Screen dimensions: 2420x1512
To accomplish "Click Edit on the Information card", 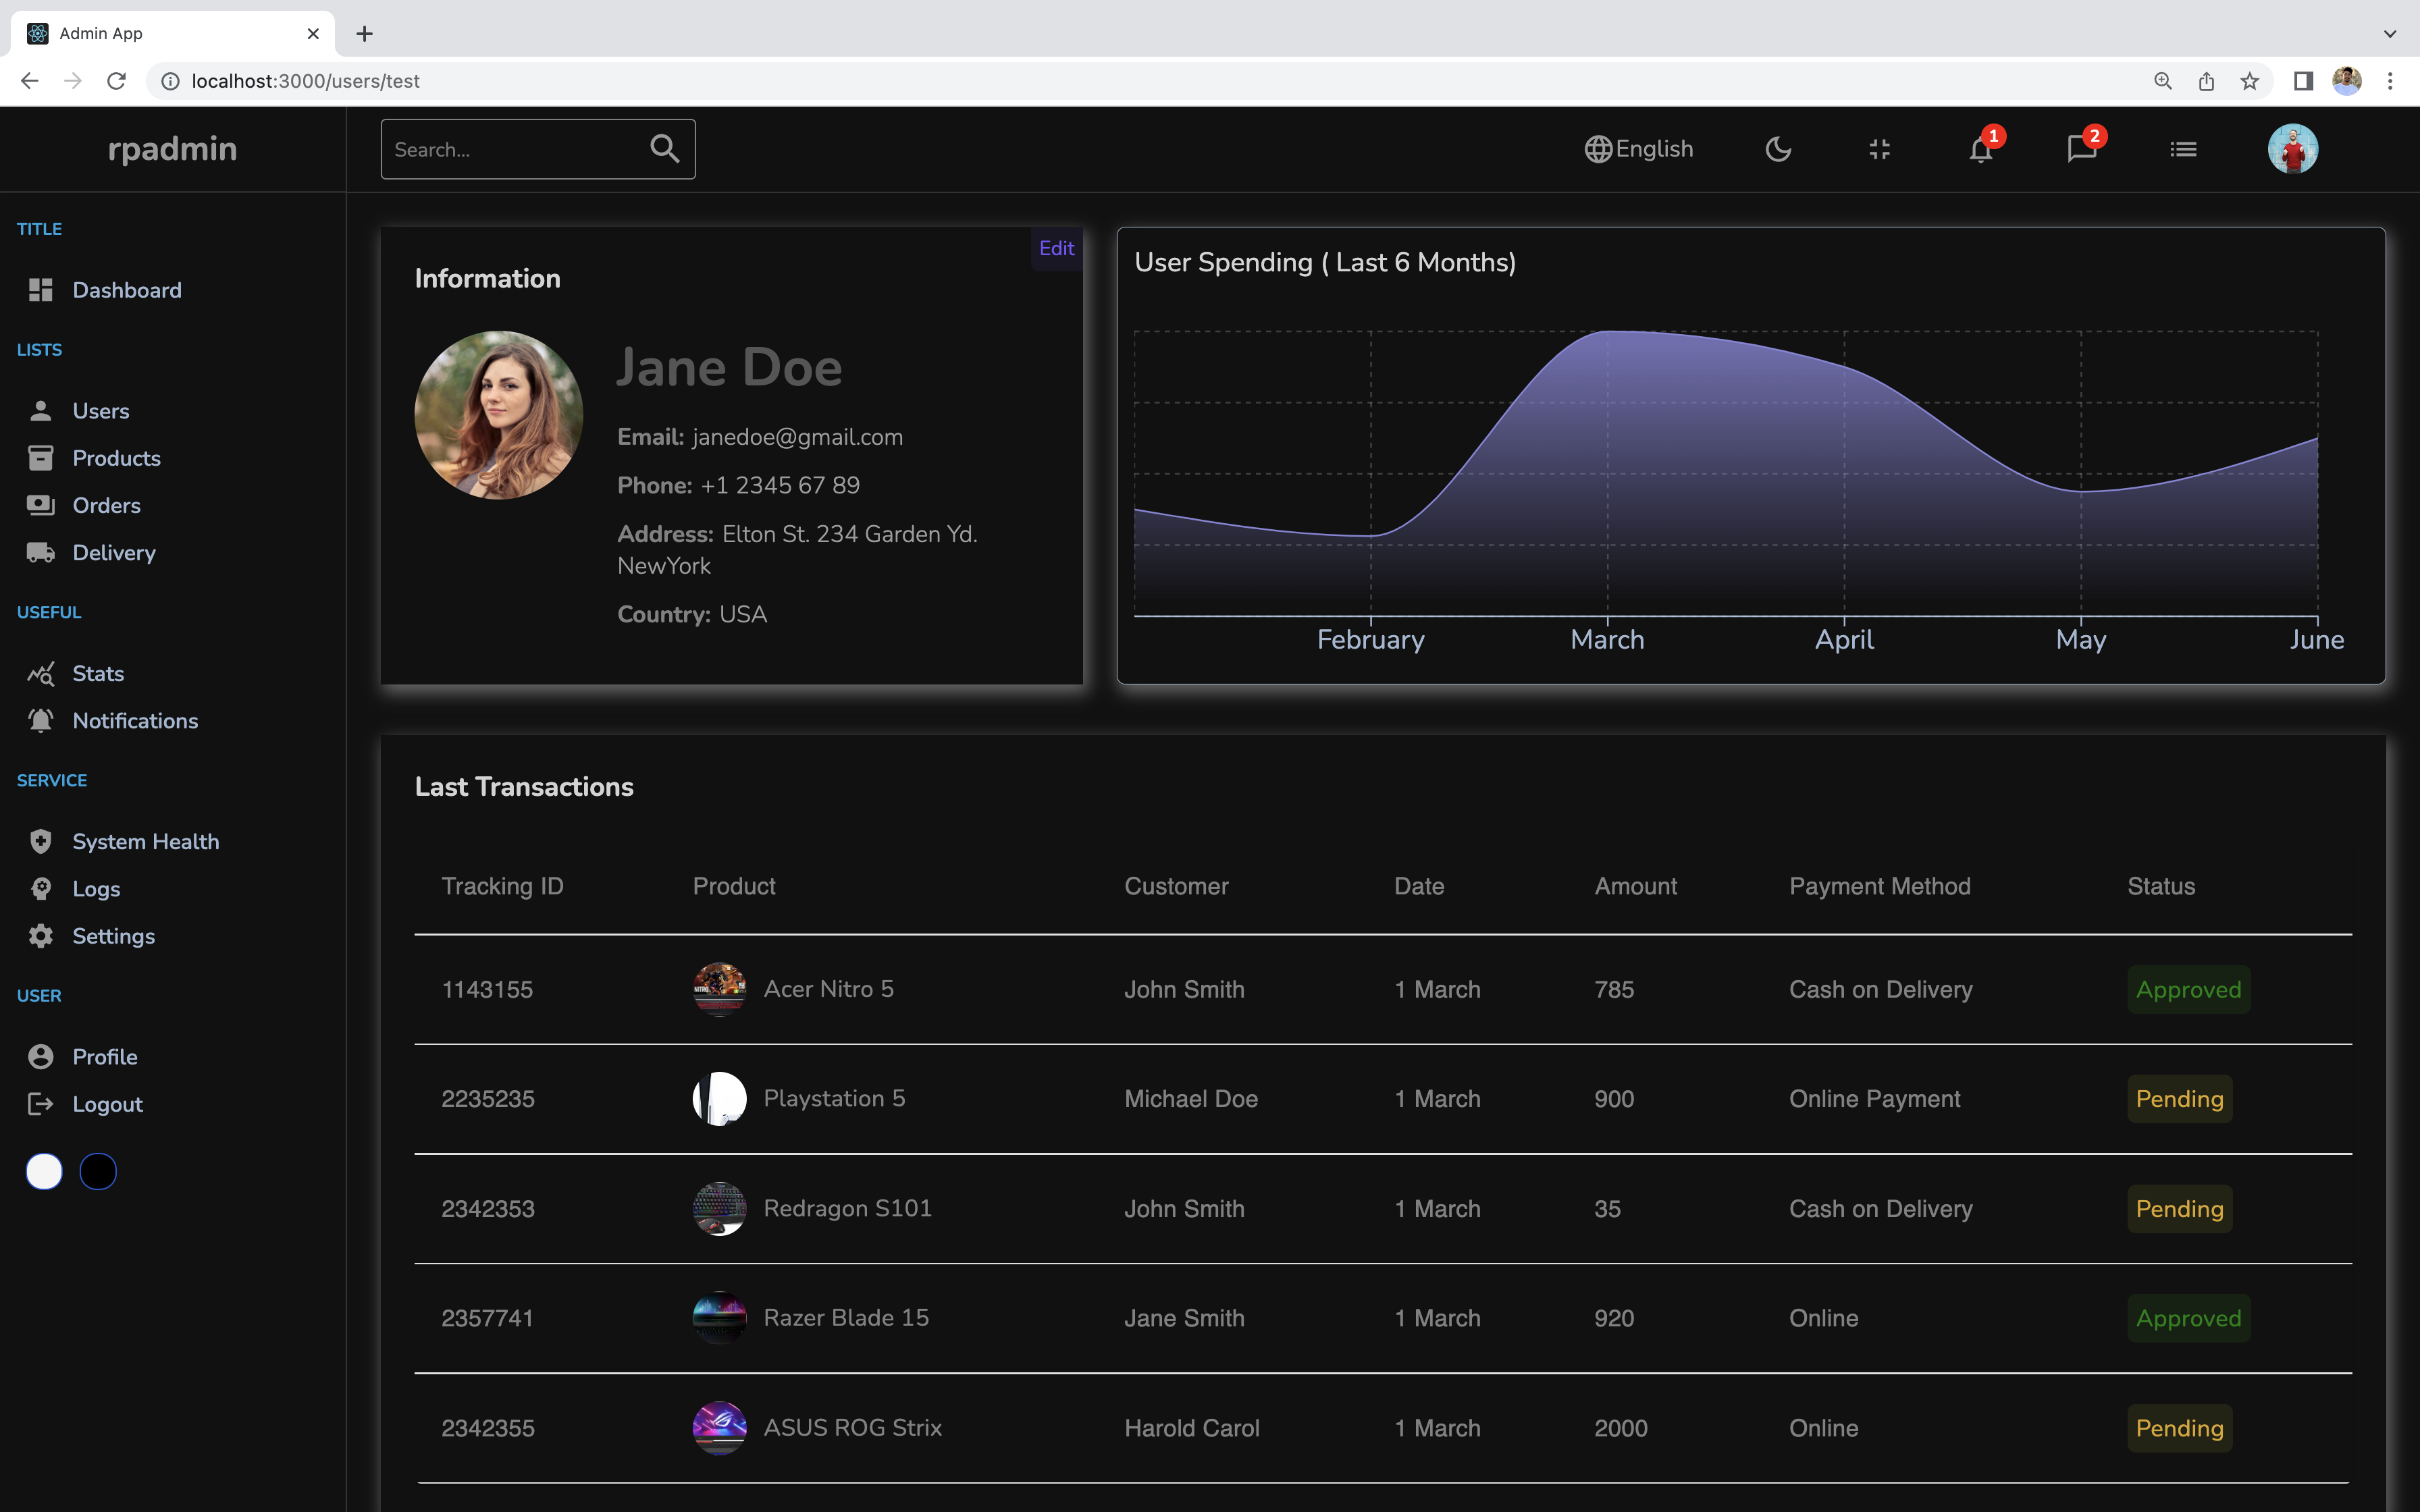I will click(1056, 248).
